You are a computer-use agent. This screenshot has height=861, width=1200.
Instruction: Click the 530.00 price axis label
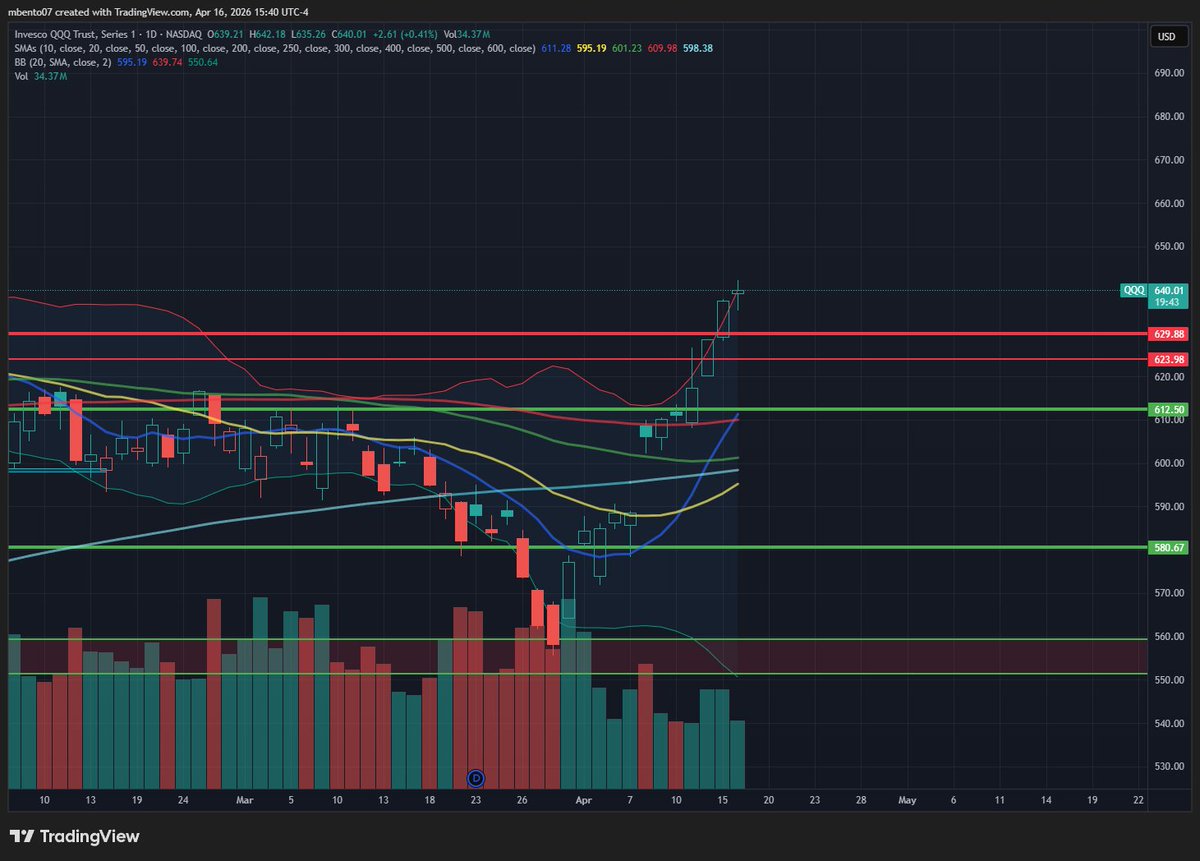1168,767
